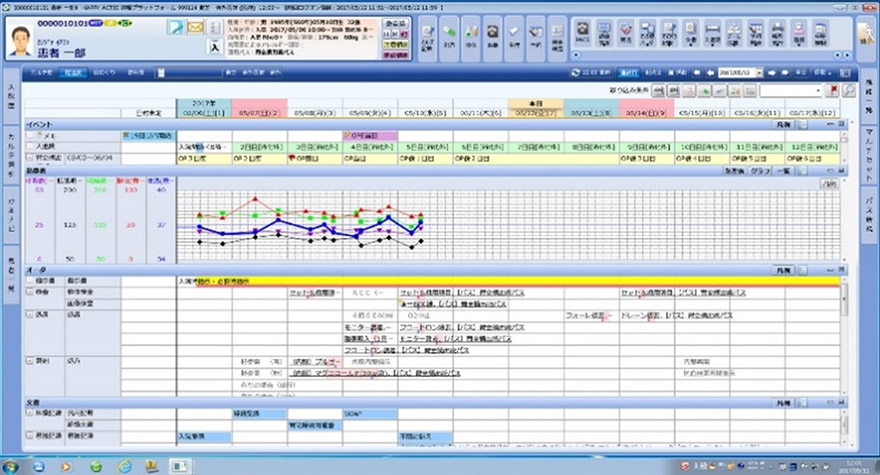
Task: Click the red pin flag icon
Action: [x=832, y=91]
